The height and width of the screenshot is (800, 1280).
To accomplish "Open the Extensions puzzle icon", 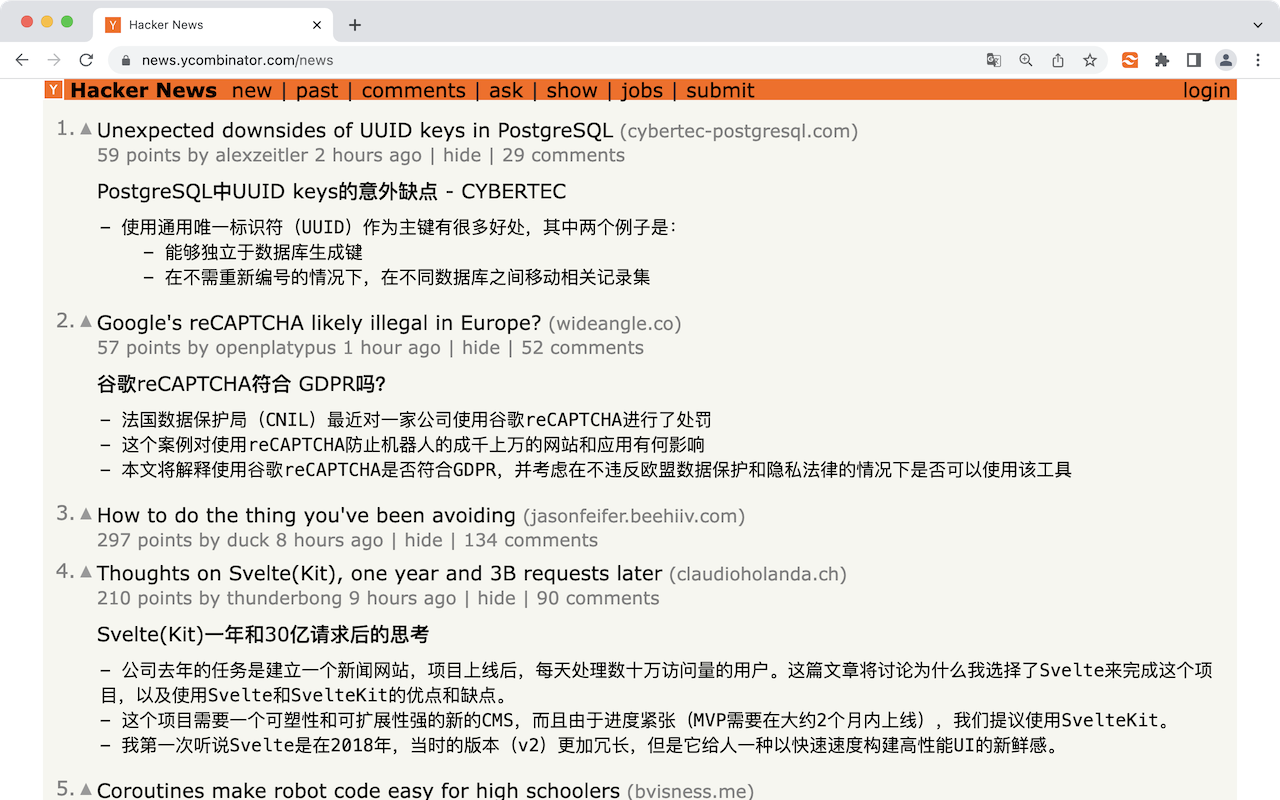I will [1162, 60].
